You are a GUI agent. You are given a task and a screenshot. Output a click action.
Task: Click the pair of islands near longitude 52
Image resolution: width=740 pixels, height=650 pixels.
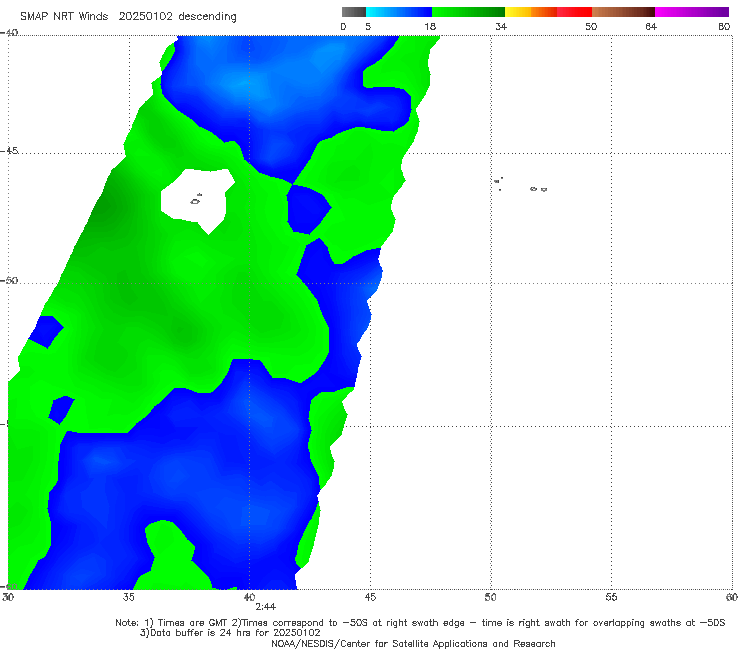tap(538, 189)
